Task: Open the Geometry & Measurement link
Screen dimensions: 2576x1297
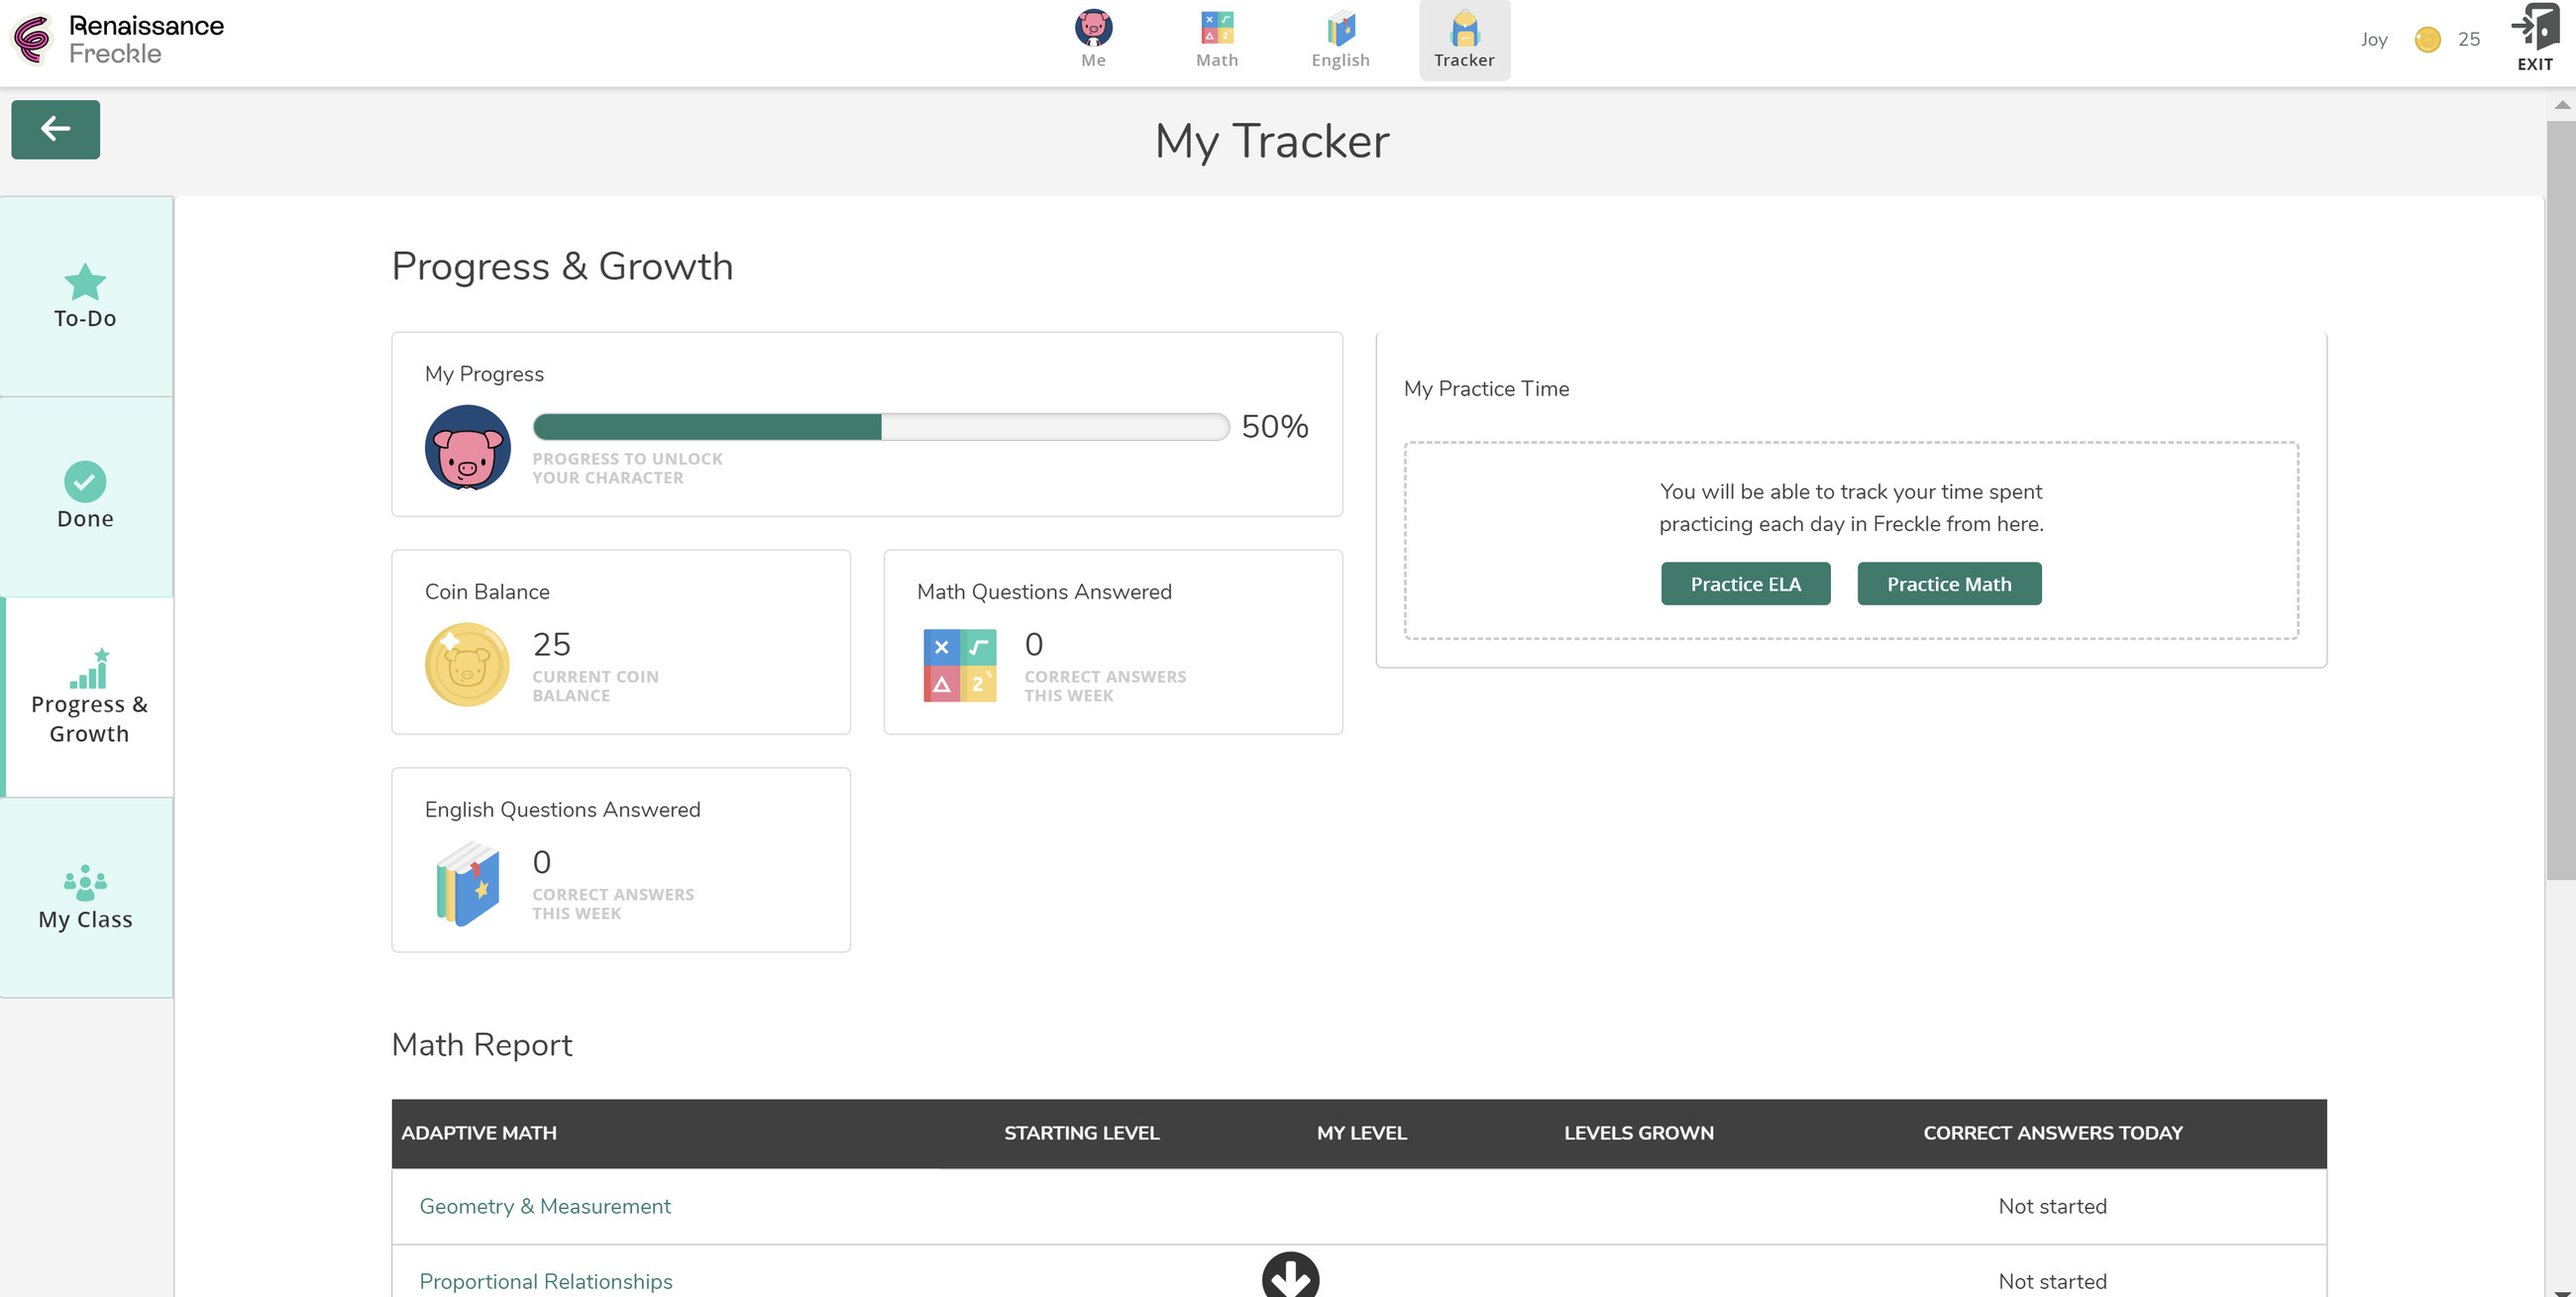Action: (x=544, y=1206)
